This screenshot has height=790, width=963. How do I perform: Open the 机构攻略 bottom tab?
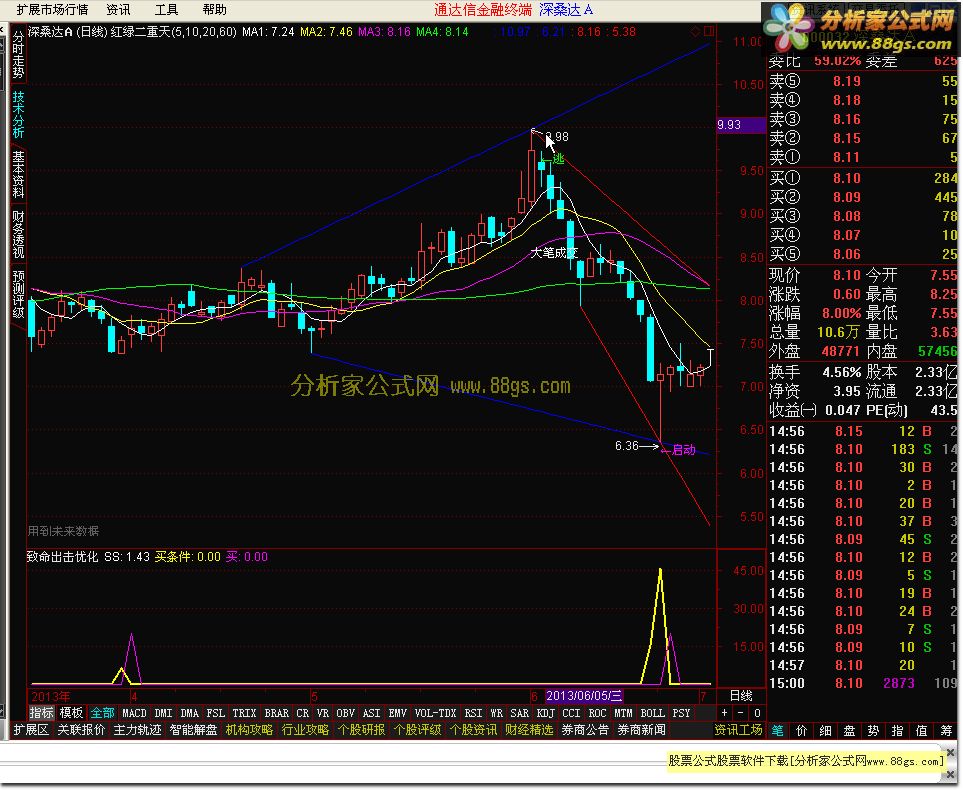click(249, 730)
